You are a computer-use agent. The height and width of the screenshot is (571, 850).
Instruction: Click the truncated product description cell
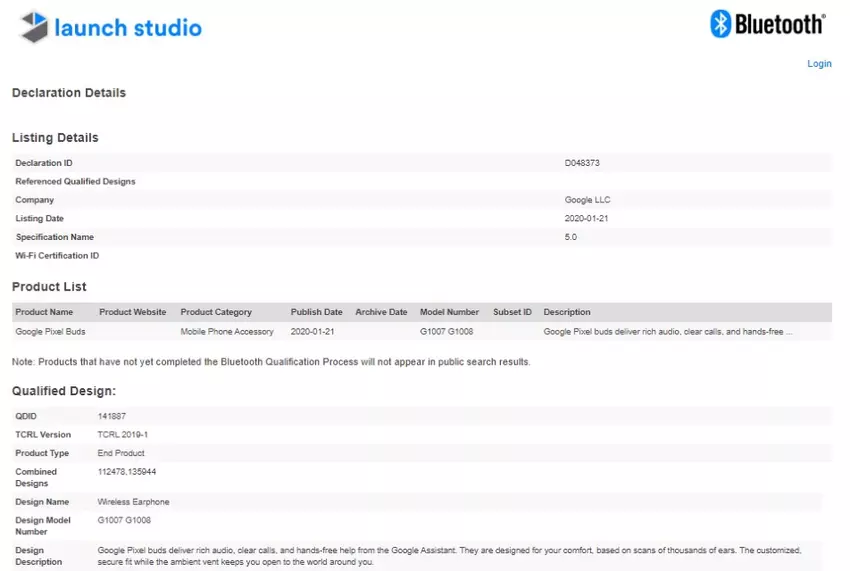[x=667, y=331]
